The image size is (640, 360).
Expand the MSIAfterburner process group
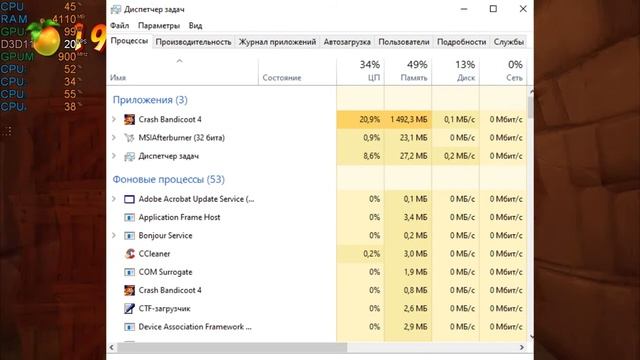[114, 138]
